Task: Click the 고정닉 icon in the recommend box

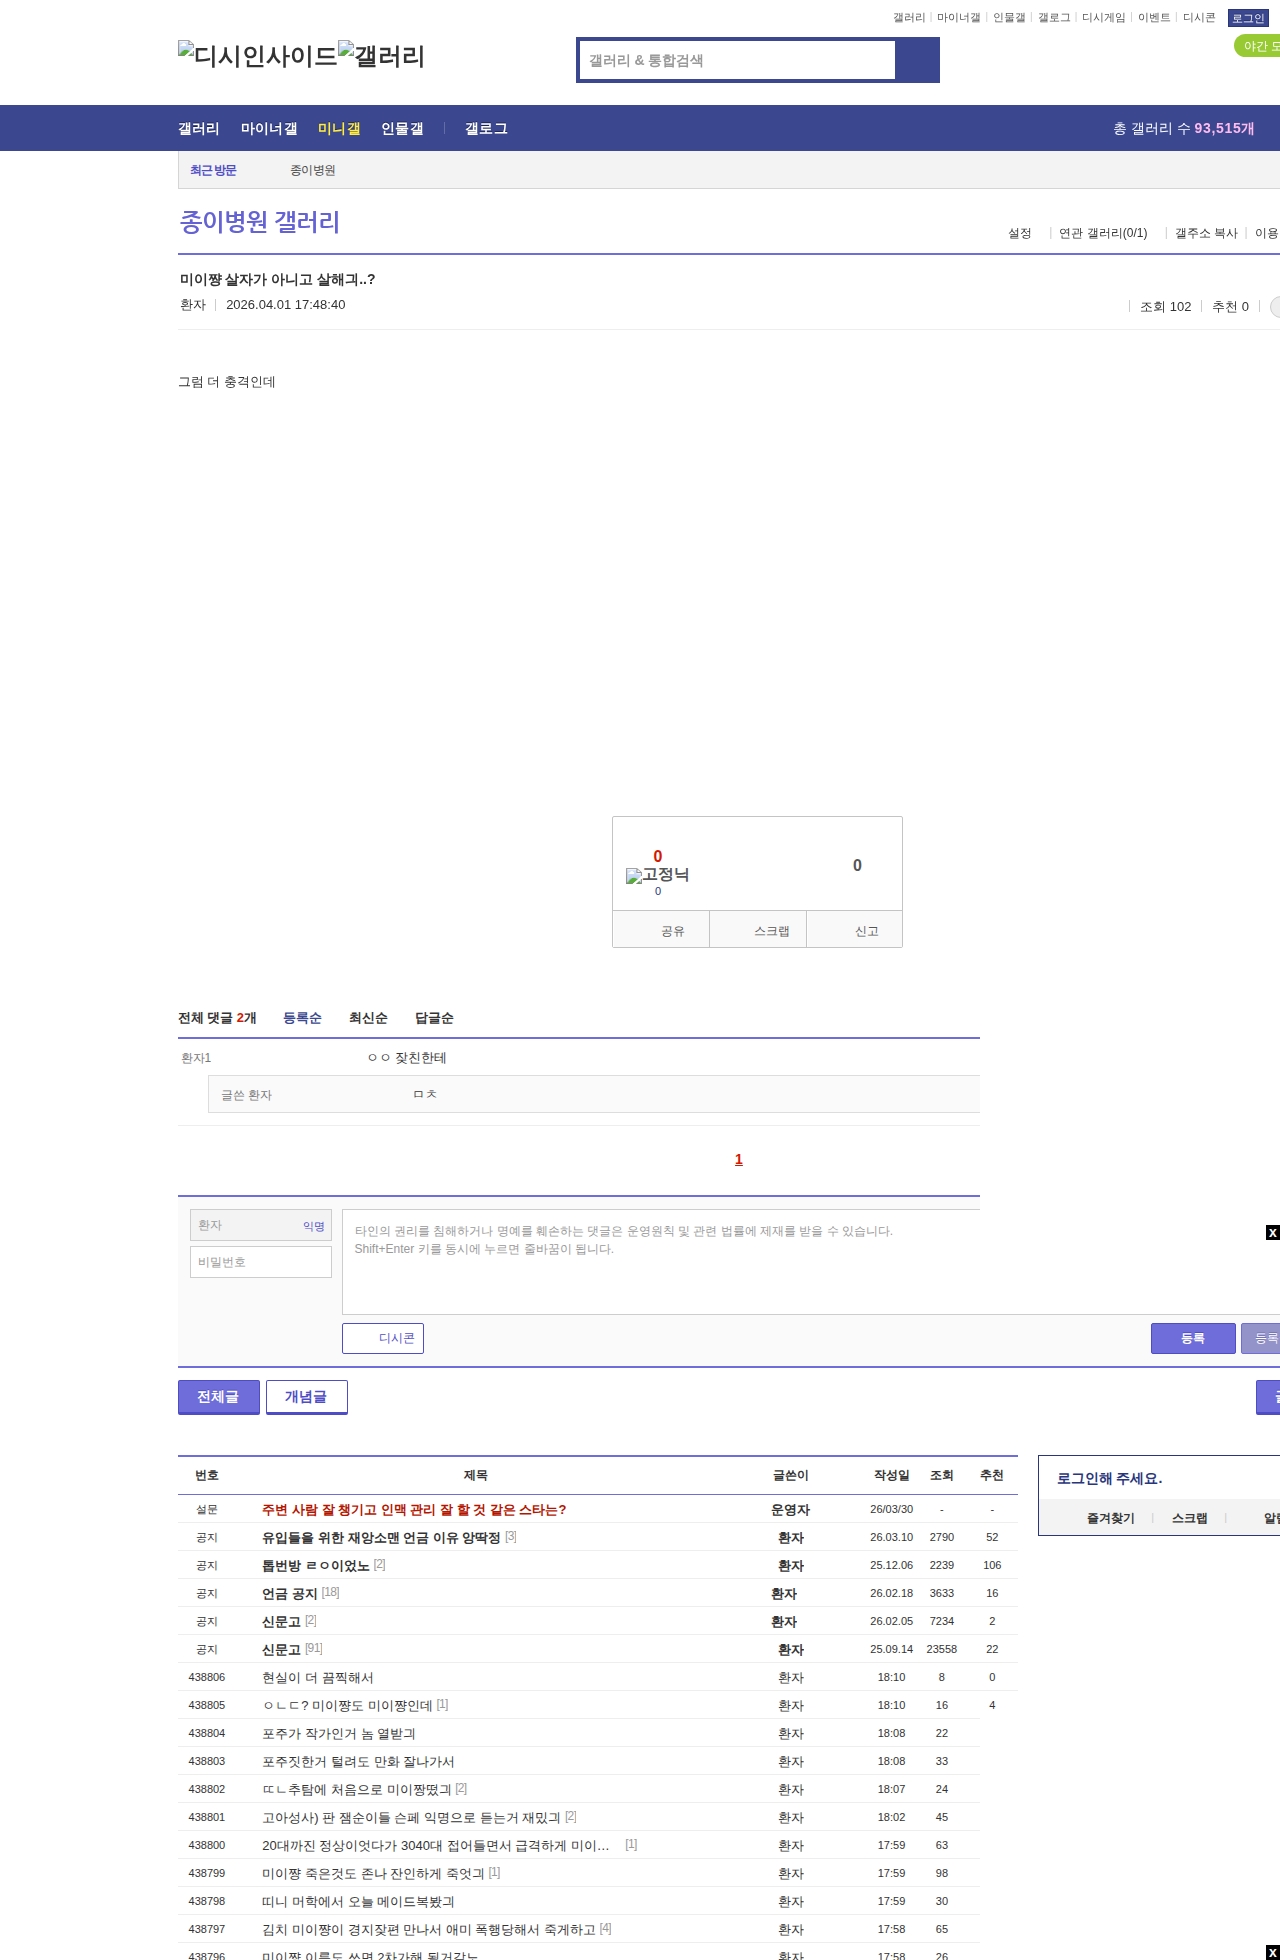Action: coord(657,875)
